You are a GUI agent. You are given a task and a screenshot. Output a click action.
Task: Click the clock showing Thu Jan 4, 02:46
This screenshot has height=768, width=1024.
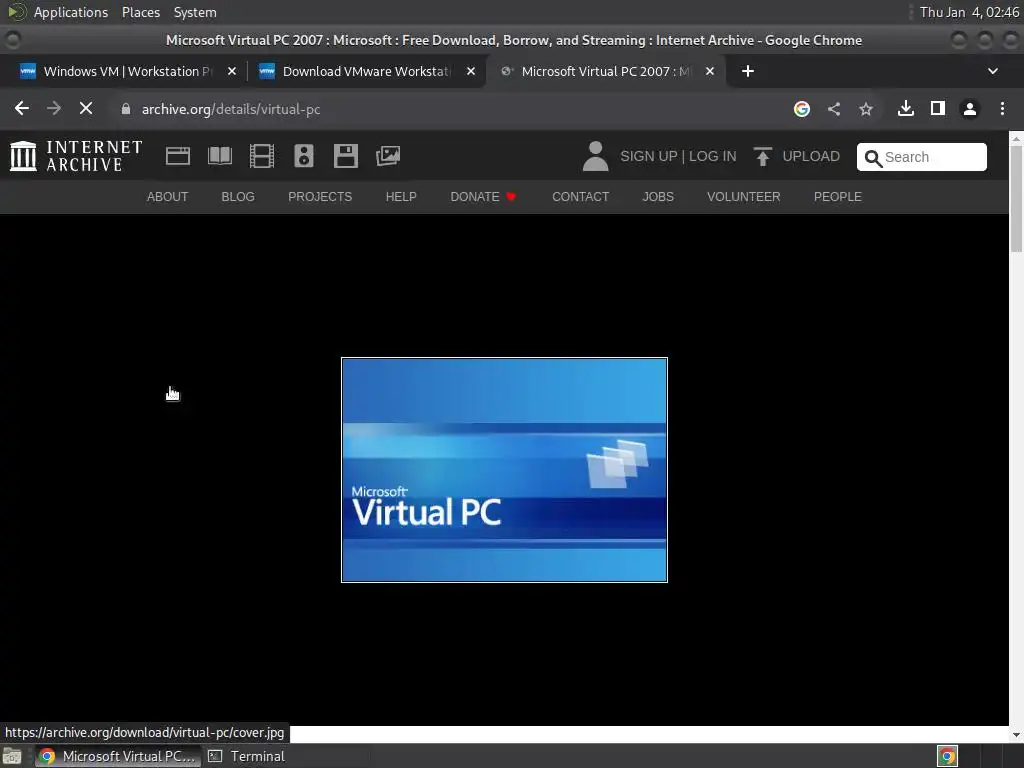pyautogui.click(x=969, y=12)
